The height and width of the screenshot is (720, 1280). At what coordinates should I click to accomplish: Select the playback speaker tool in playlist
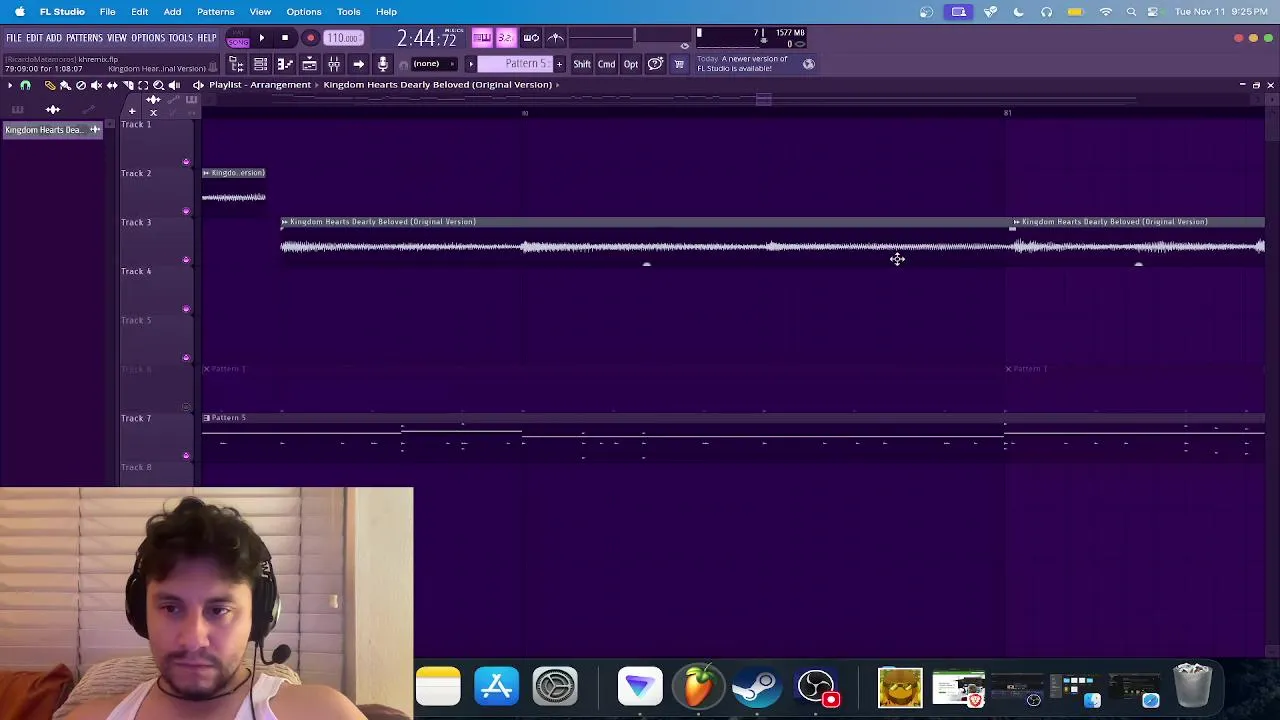pos(174,85)
